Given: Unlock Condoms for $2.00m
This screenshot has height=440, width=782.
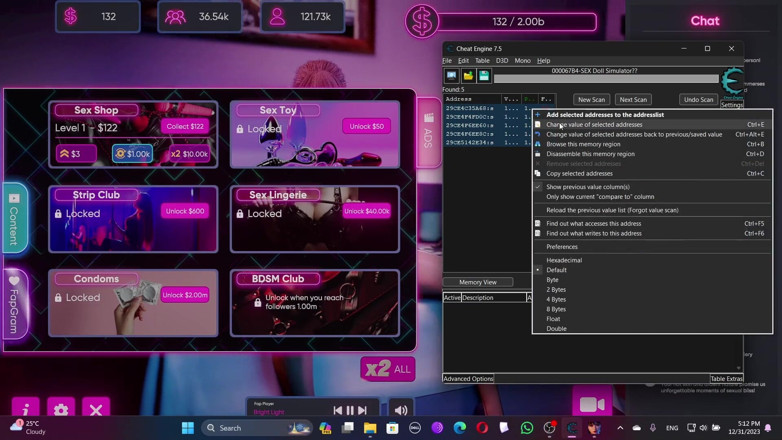Looking at the screenshot, I should (x=185, y=295).
